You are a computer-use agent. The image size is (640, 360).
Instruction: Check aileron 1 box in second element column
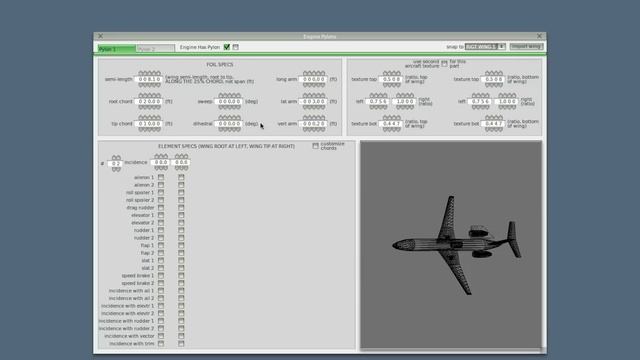click(x=181, y=177)
